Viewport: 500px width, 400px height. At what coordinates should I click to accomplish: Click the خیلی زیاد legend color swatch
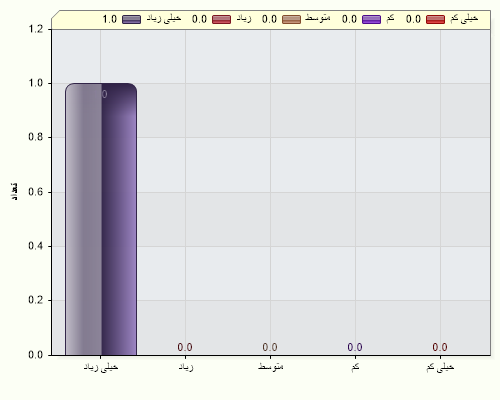click(x=131, y=19)
